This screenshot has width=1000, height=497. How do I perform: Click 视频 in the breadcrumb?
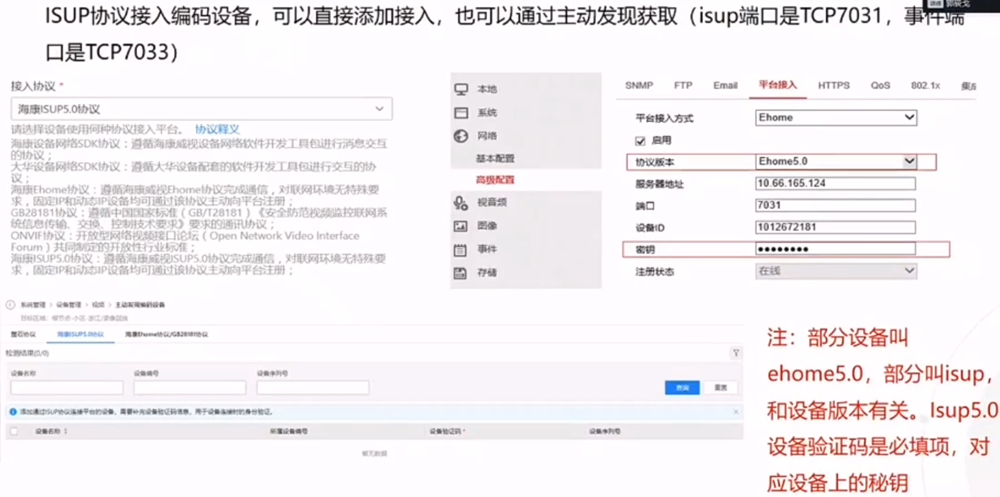[98, 305]
